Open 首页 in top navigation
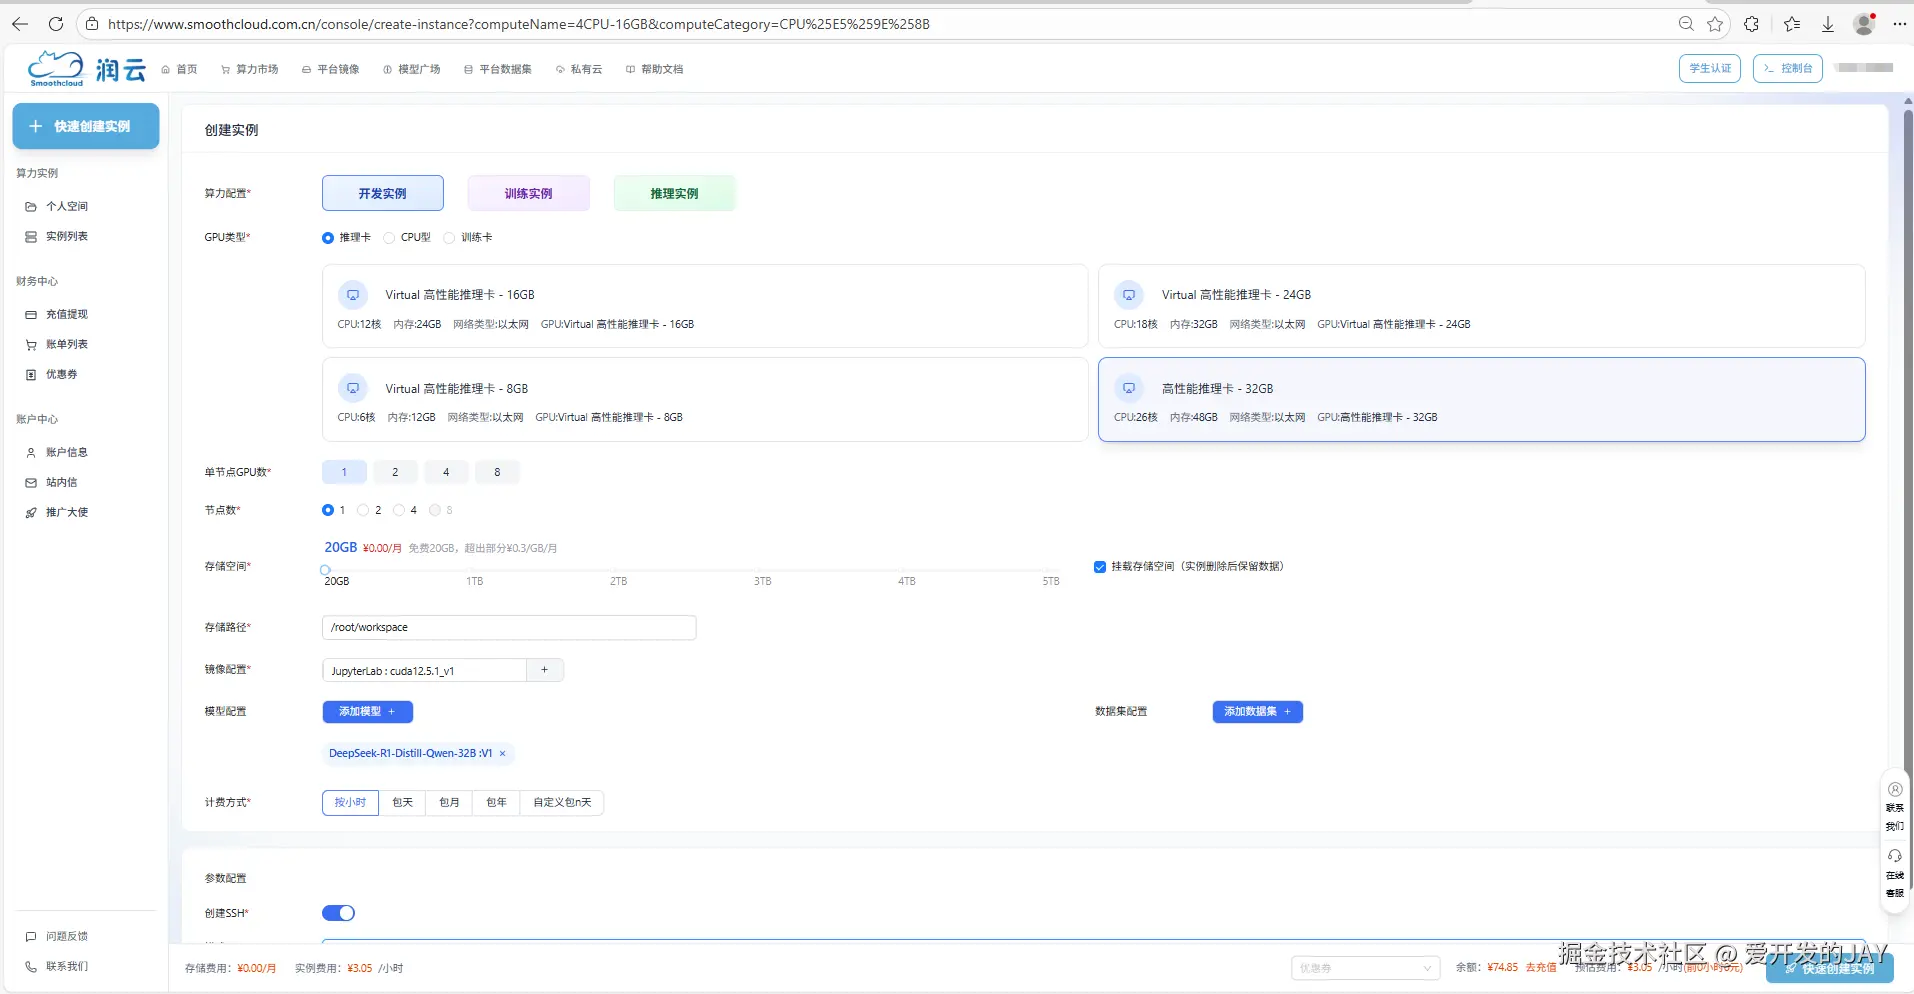The height and width of the screenshot is (994, 1914). (179, 69)
